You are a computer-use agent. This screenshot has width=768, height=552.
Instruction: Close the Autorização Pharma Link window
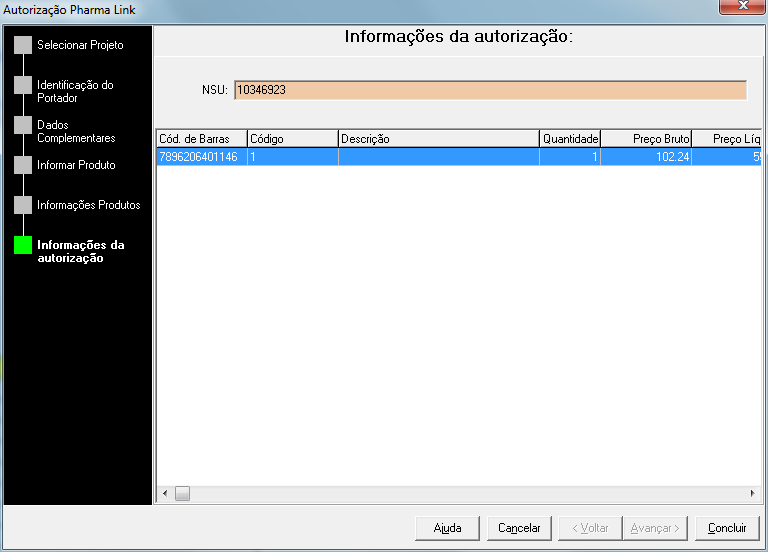tap(743, 6)
